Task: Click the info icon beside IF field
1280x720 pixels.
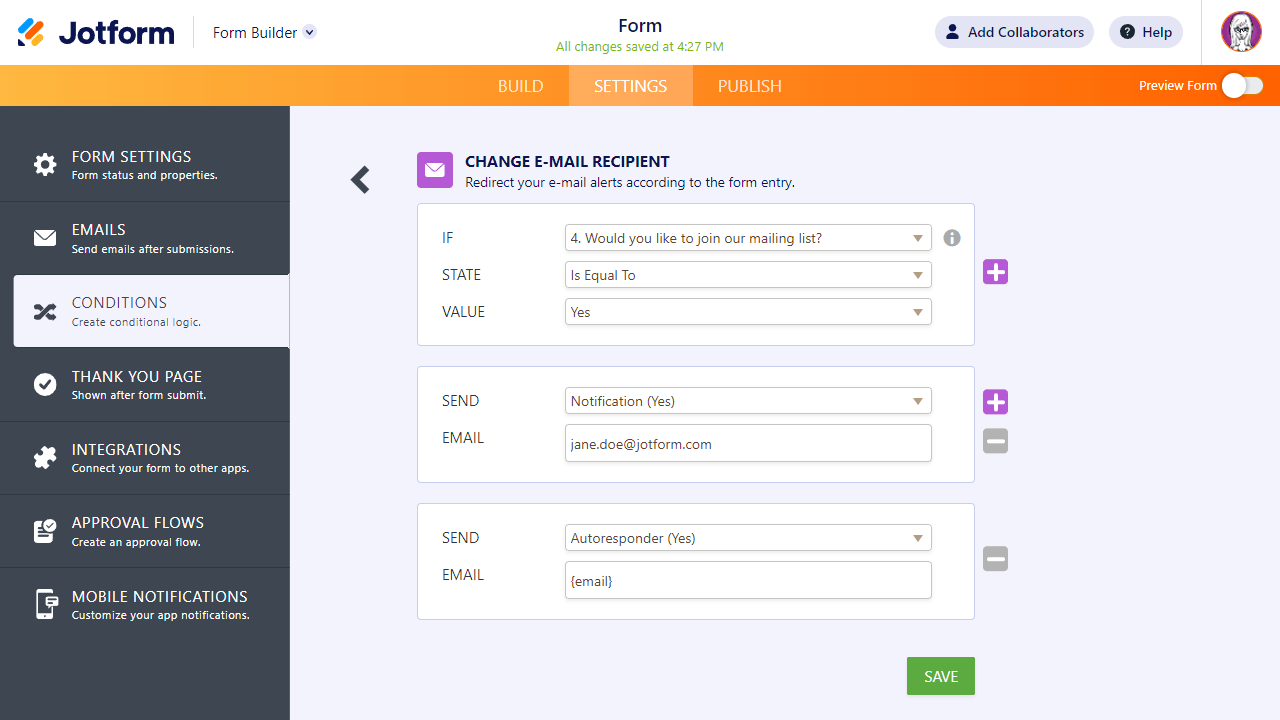Action: [952, 238]
